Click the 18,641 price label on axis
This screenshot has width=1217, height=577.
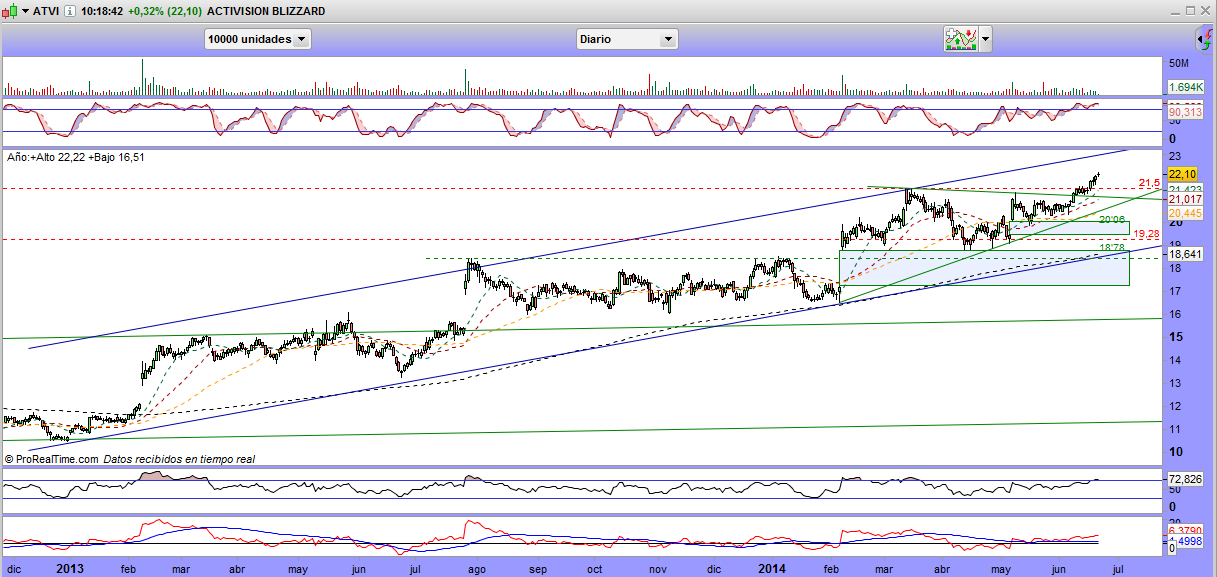(1185, 255)
